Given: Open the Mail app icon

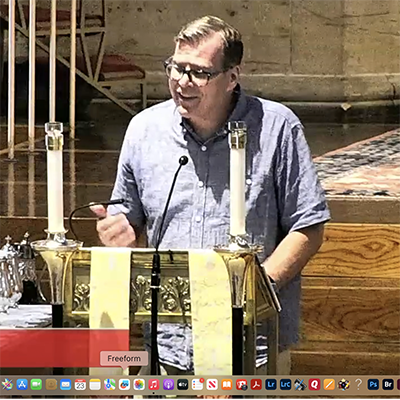Looking at the screenshot, I should click(x=66, y=384).
